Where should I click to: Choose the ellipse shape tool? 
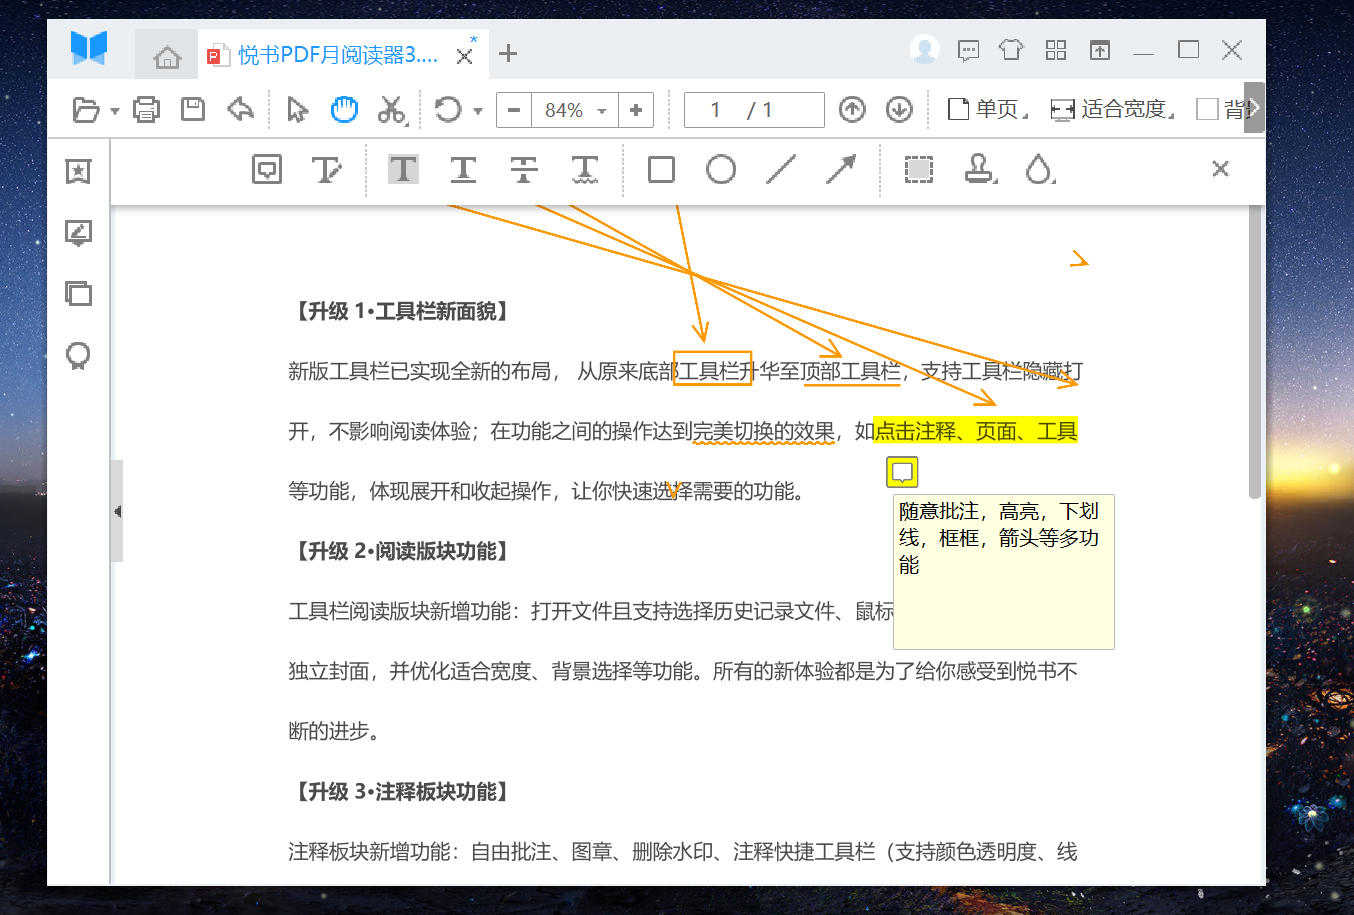coord(720,169)
